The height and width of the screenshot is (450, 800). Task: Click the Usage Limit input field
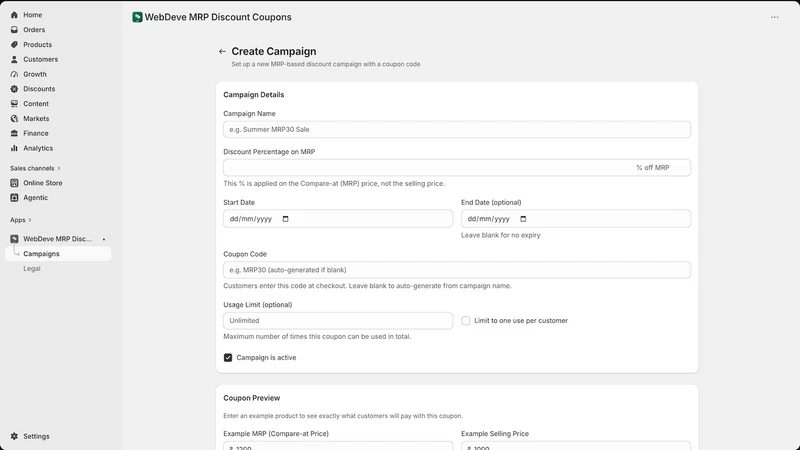[x=338, y=320]
